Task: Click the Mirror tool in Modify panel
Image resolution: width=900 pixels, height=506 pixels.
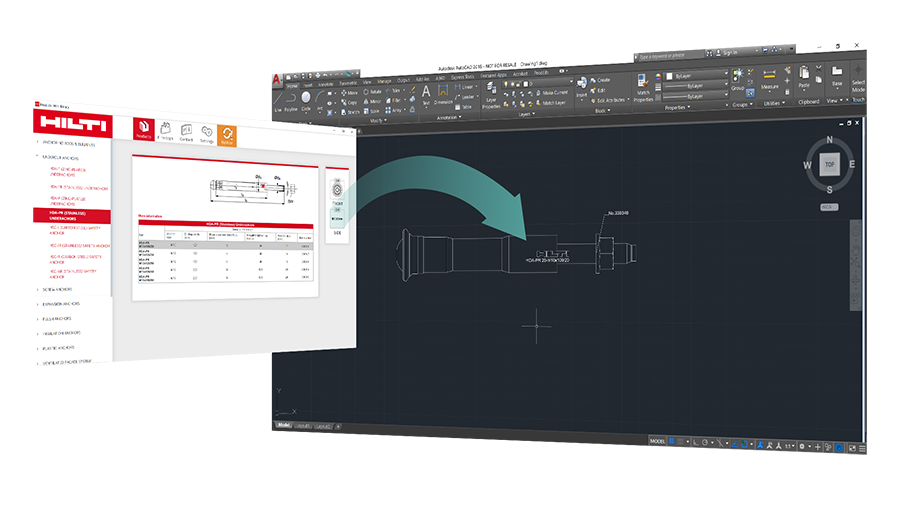Action: pyautogui.click(x=372, y=102)
